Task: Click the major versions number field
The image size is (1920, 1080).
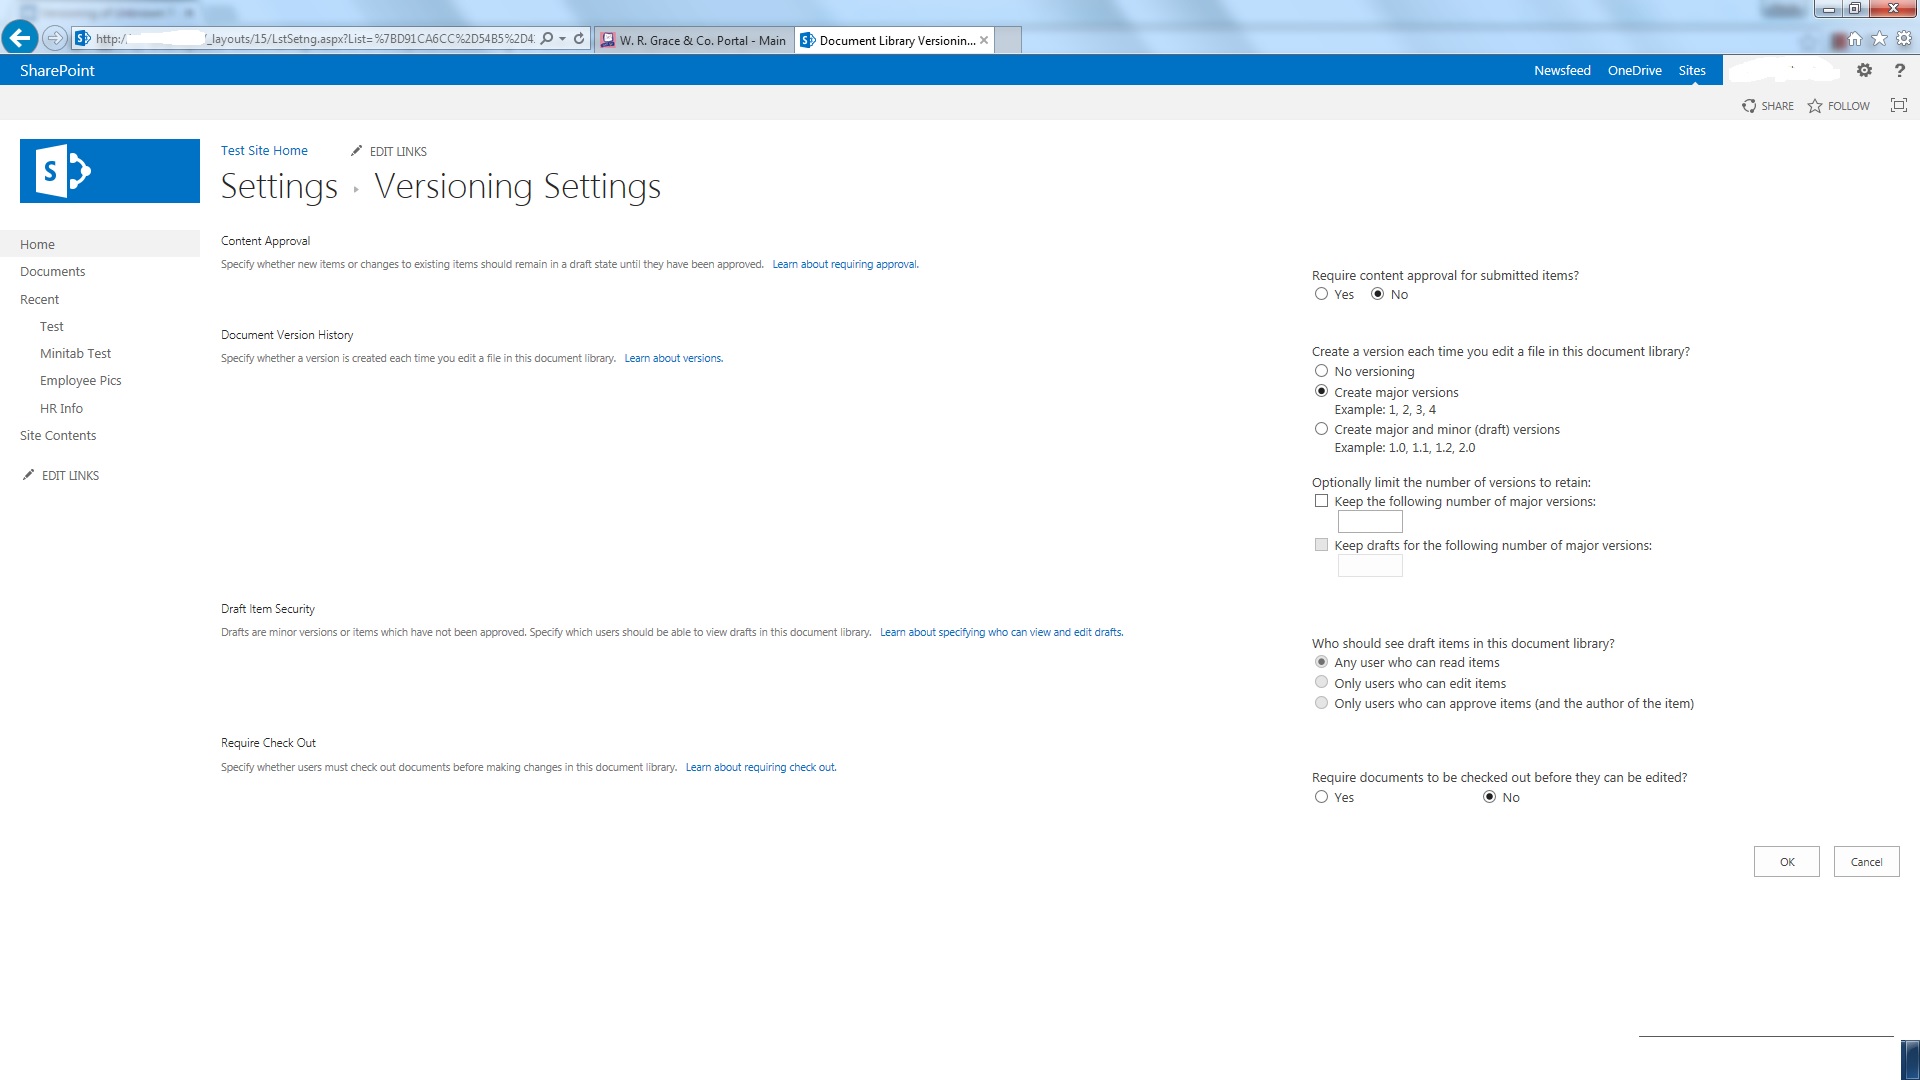Action: coord(1370,522)
